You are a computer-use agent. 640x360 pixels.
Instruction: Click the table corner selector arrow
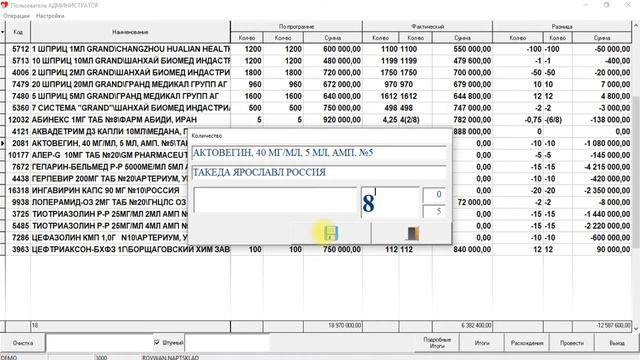(x=2, y=32)
